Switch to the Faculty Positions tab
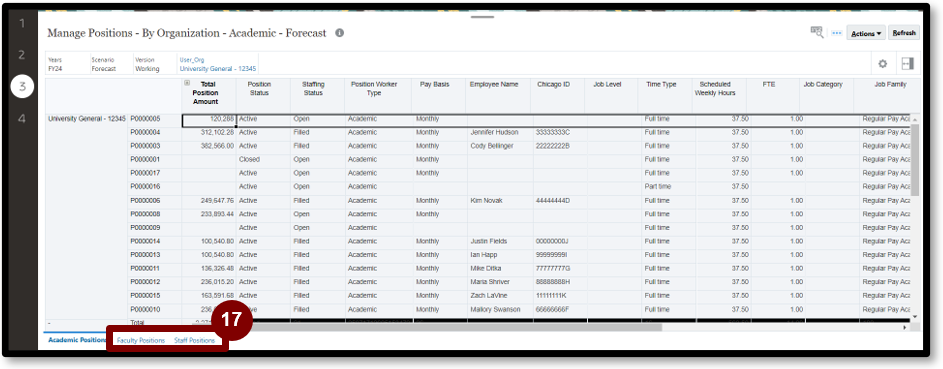Screen dimensions: 943x369 (141, 340)
